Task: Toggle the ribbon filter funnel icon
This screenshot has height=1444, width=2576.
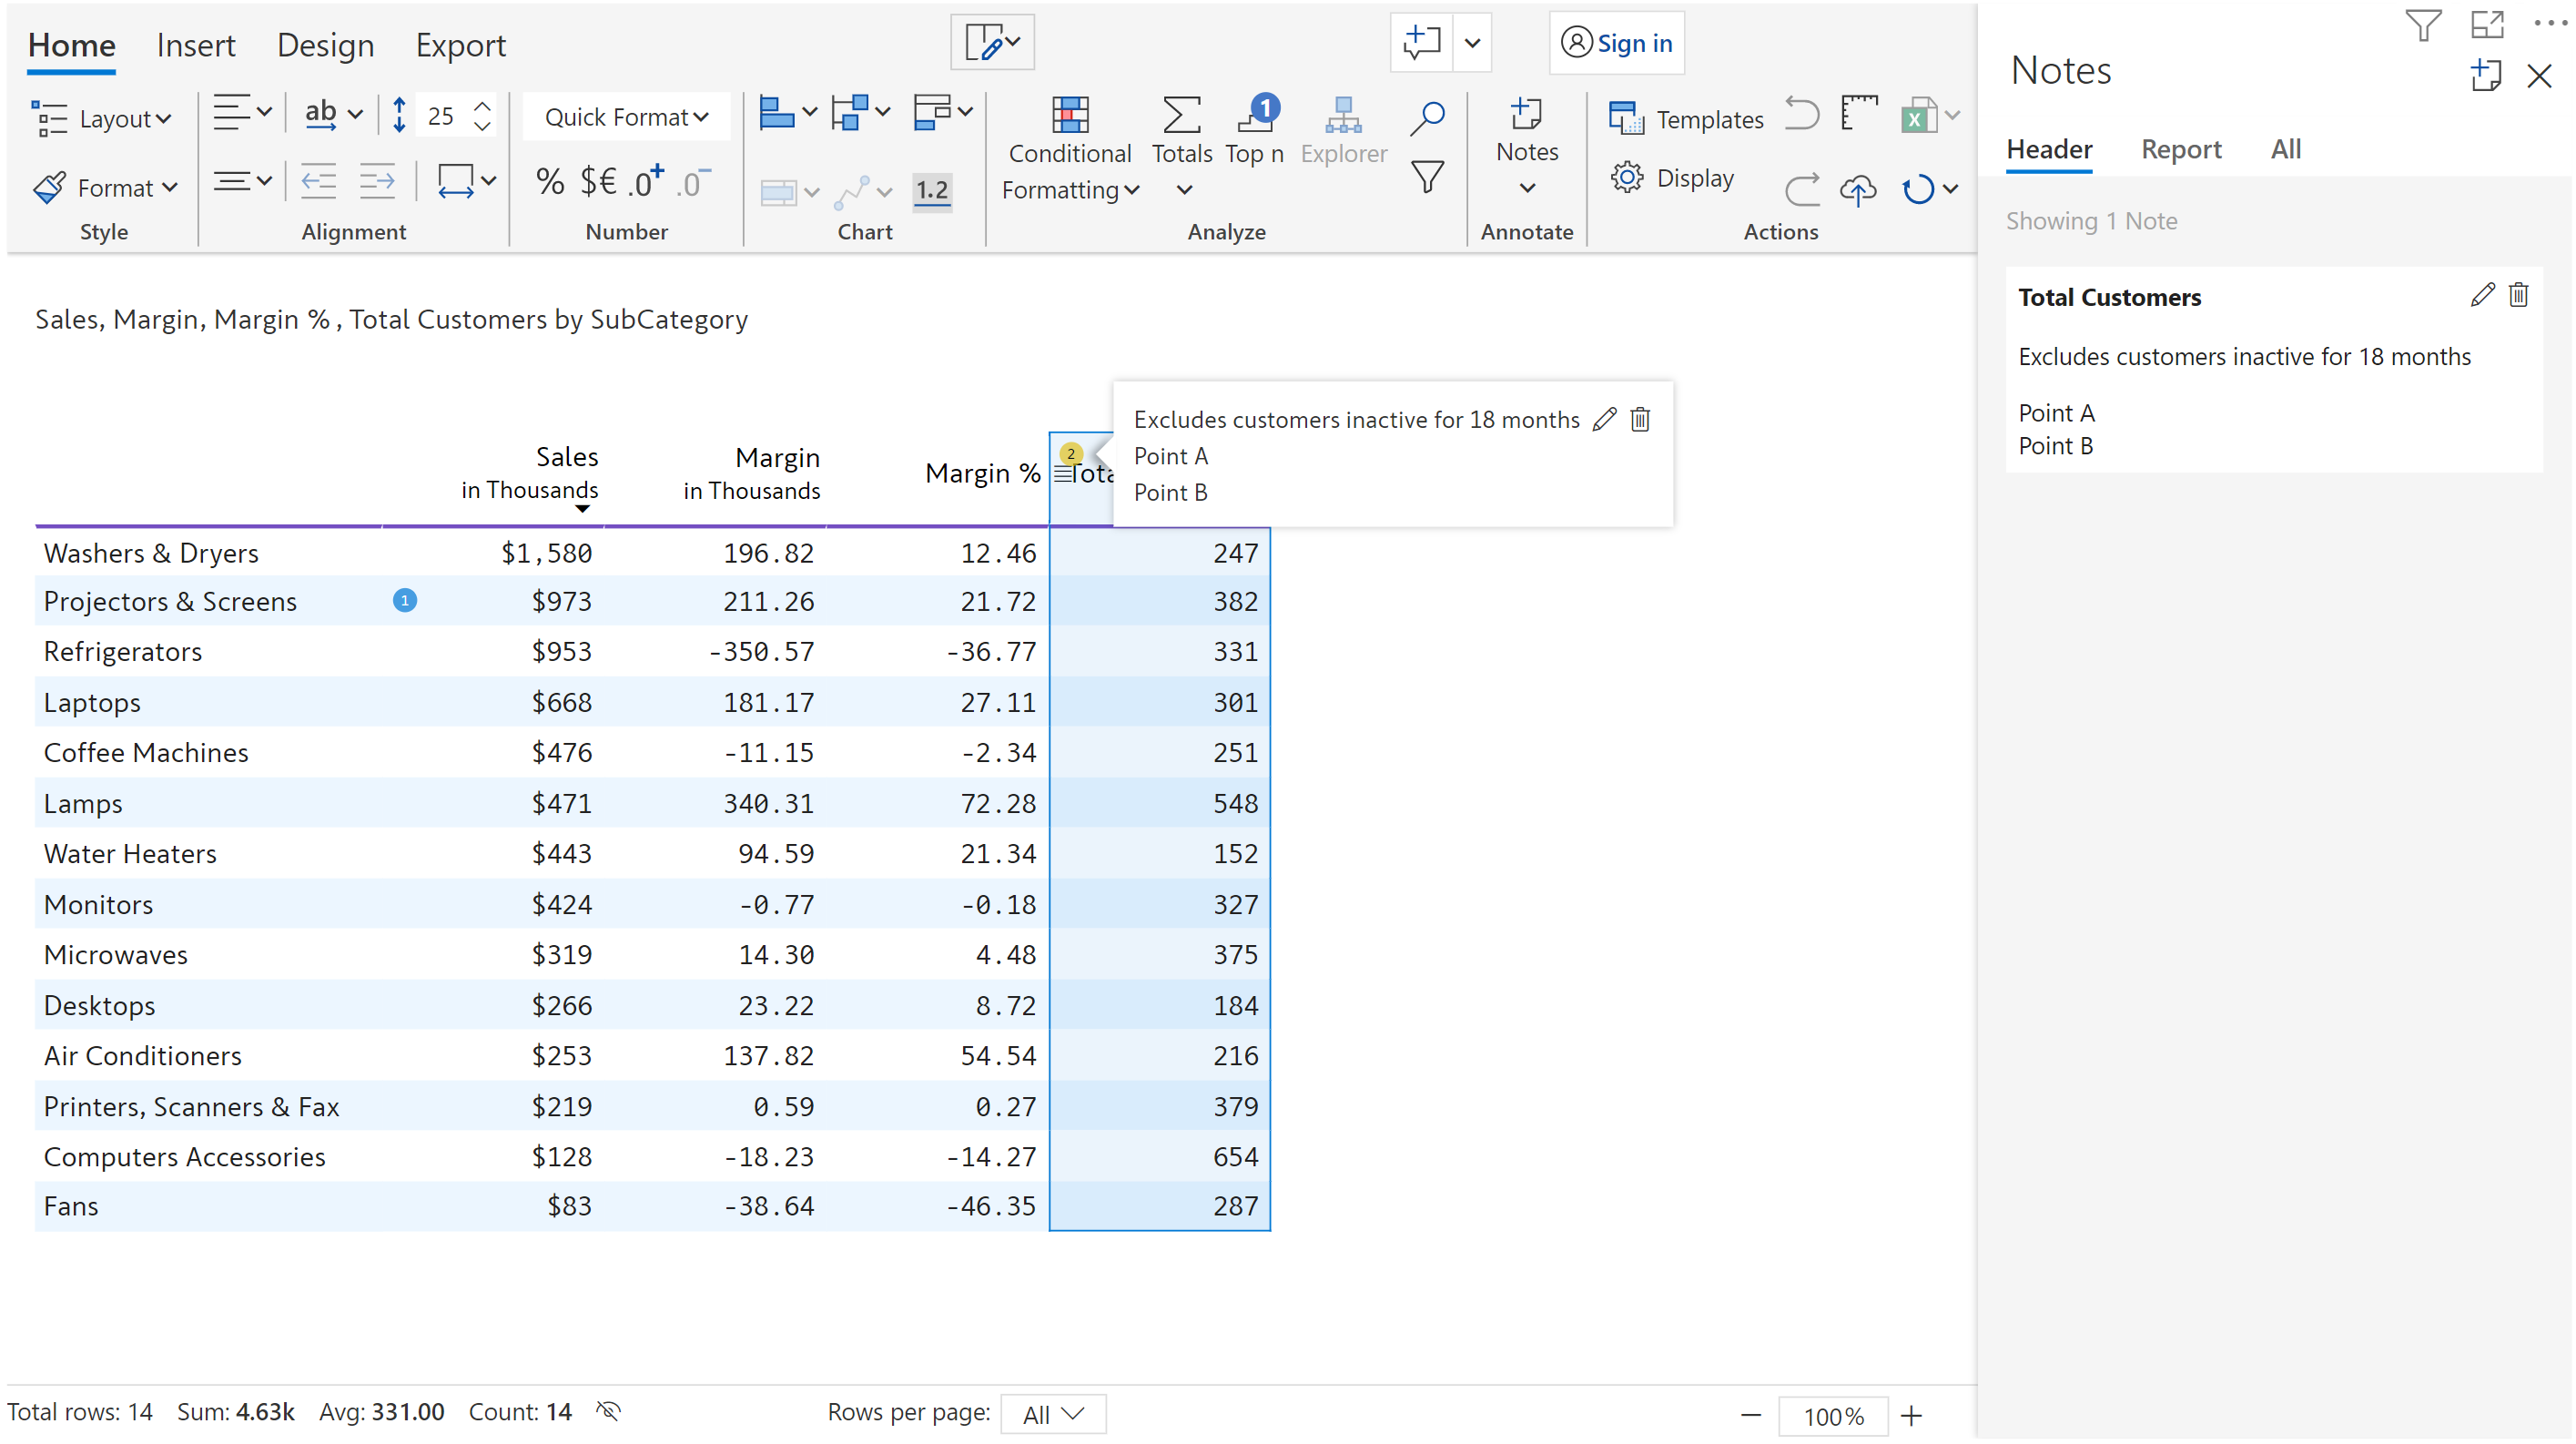Action: (1427, 178)
